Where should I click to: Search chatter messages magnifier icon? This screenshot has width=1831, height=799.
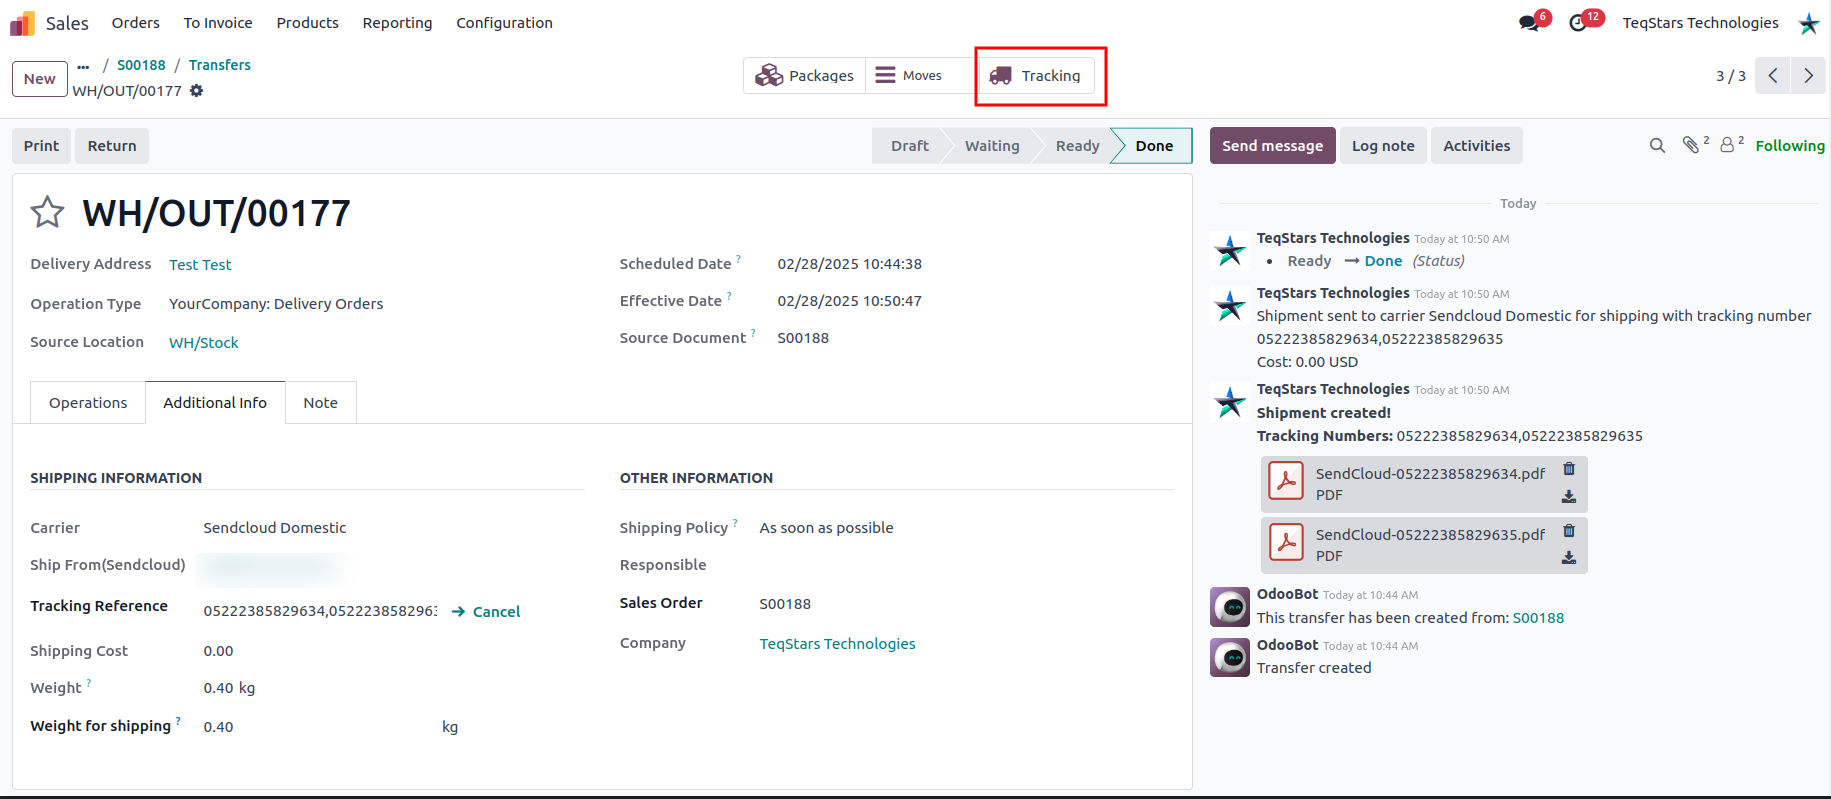tap(1657, 146)
